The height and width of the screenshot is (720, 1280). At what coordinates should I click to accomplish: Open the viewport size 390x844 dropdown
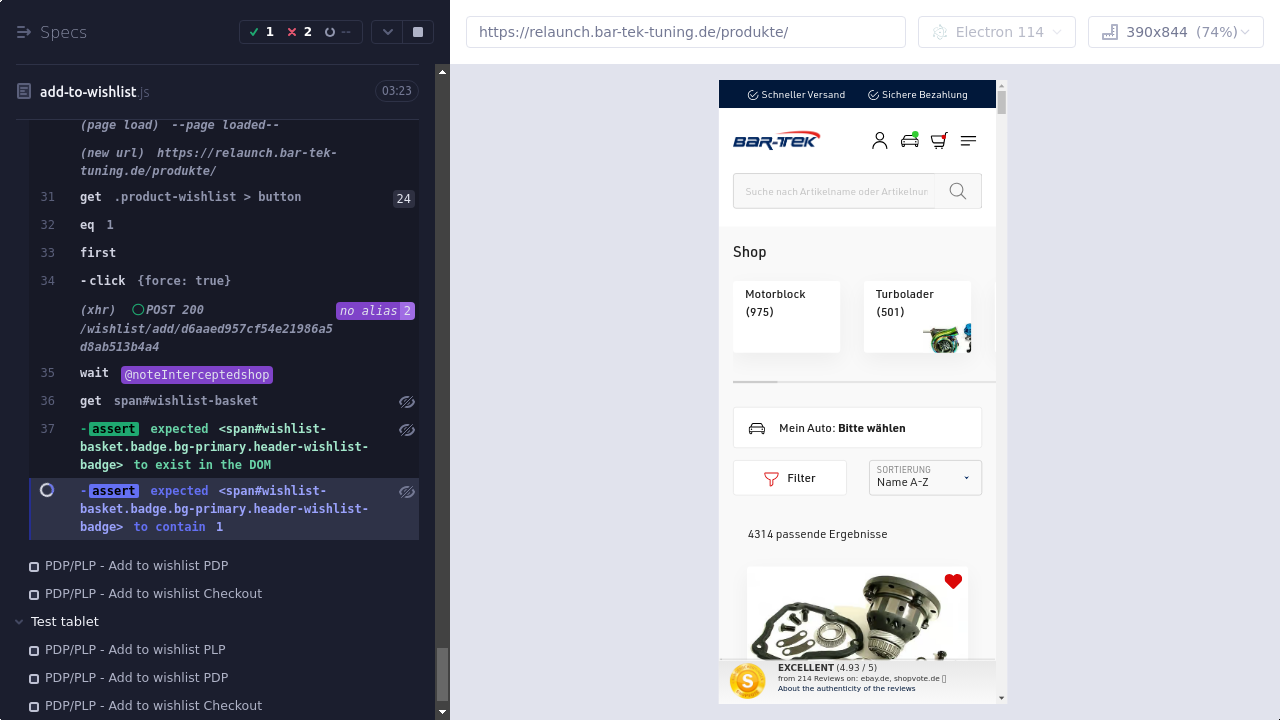click(1175, 32)
